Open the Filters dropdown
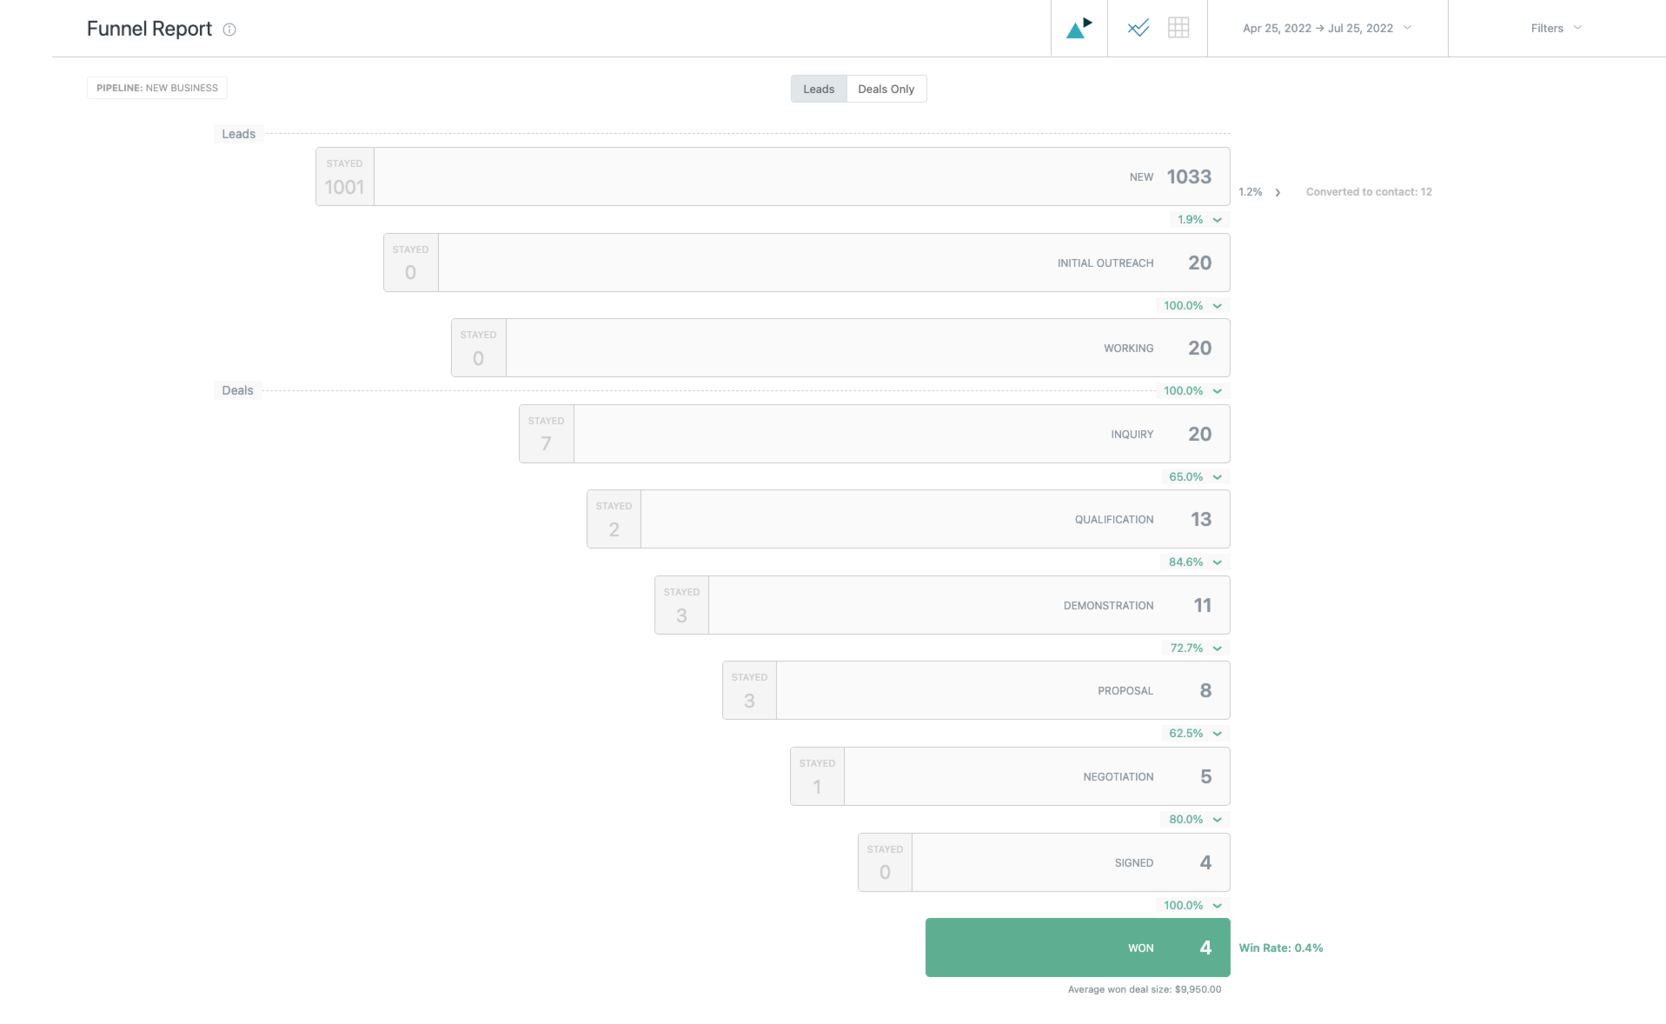 [1555, 28]
